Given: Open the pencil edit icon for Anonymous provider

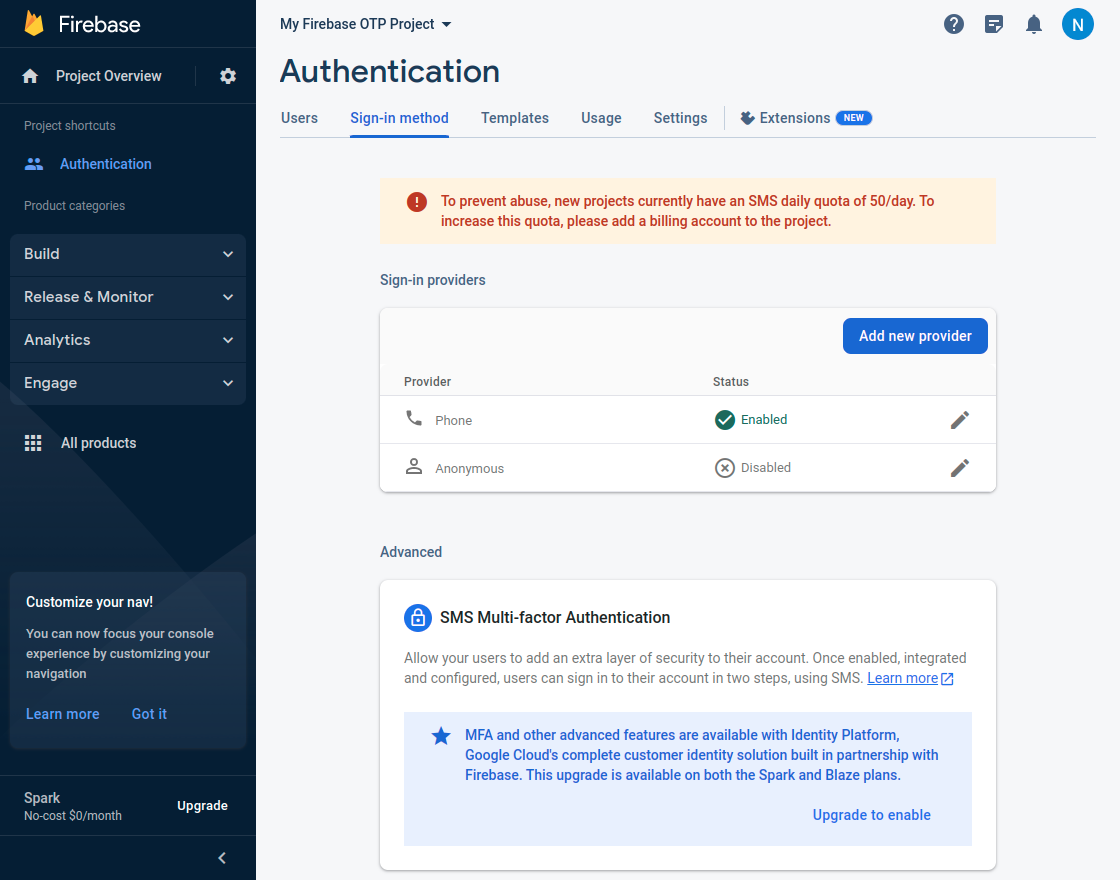Looking at the screenshot, I should click(x=960, y=467).
